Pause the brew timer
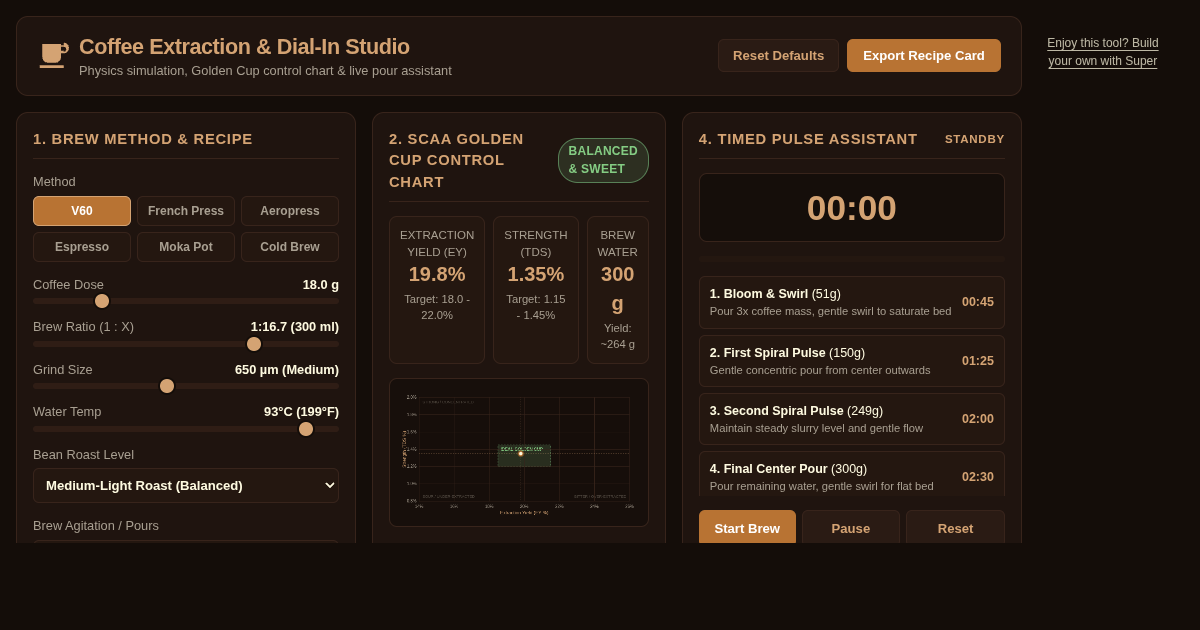This screenshot has width=1200, height=630. [x=851, y=528]
